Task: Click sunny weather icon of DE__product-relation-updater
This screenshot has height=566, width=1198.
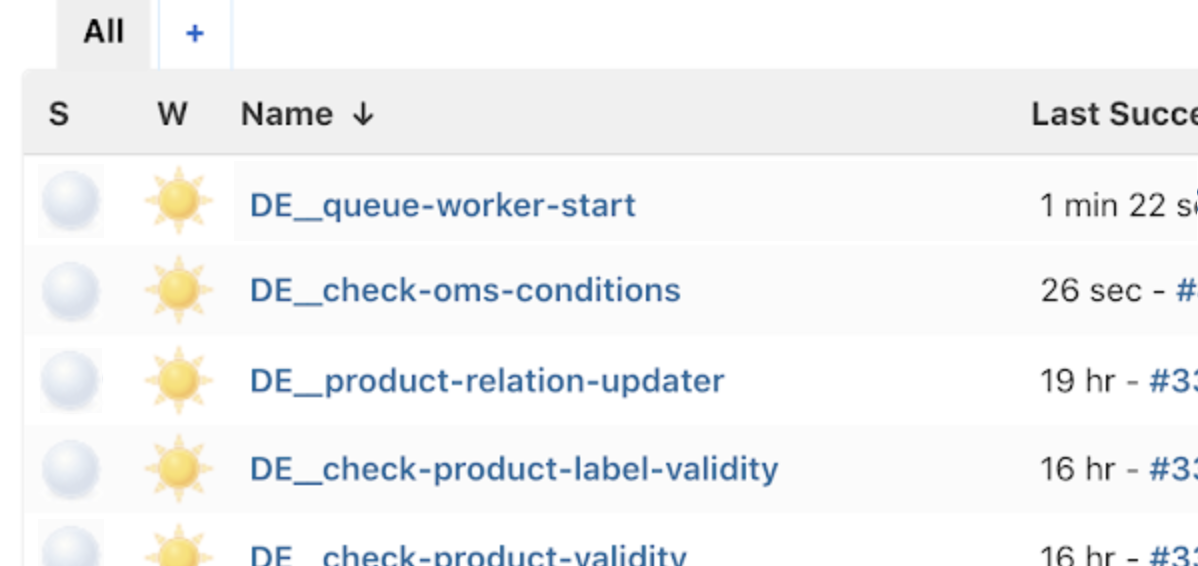Action: pyautogui.click(x=178, y=380)
